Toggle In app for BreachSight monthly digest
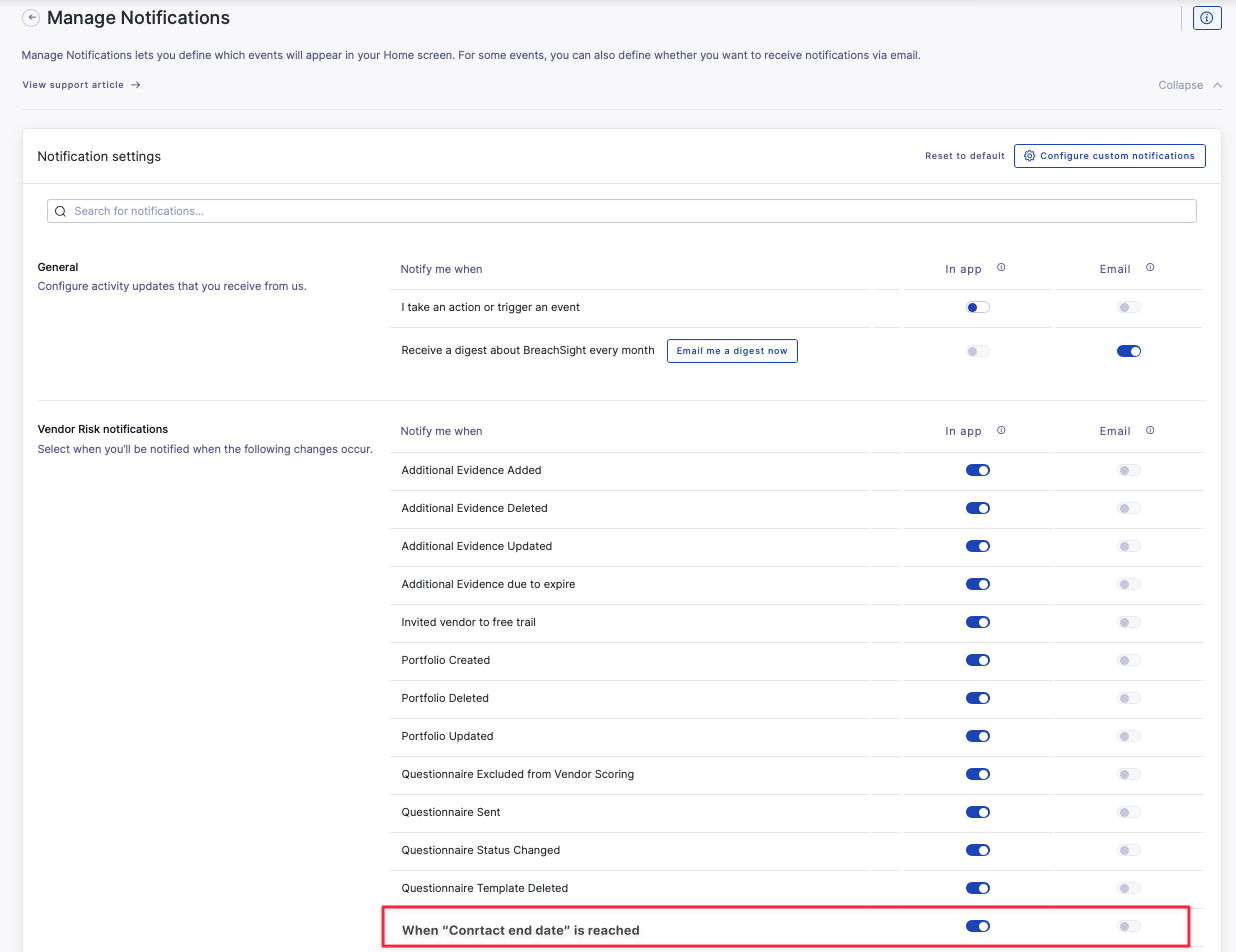Image resolution: width=1236 pixels, height=952 pixels. (978, 351)
